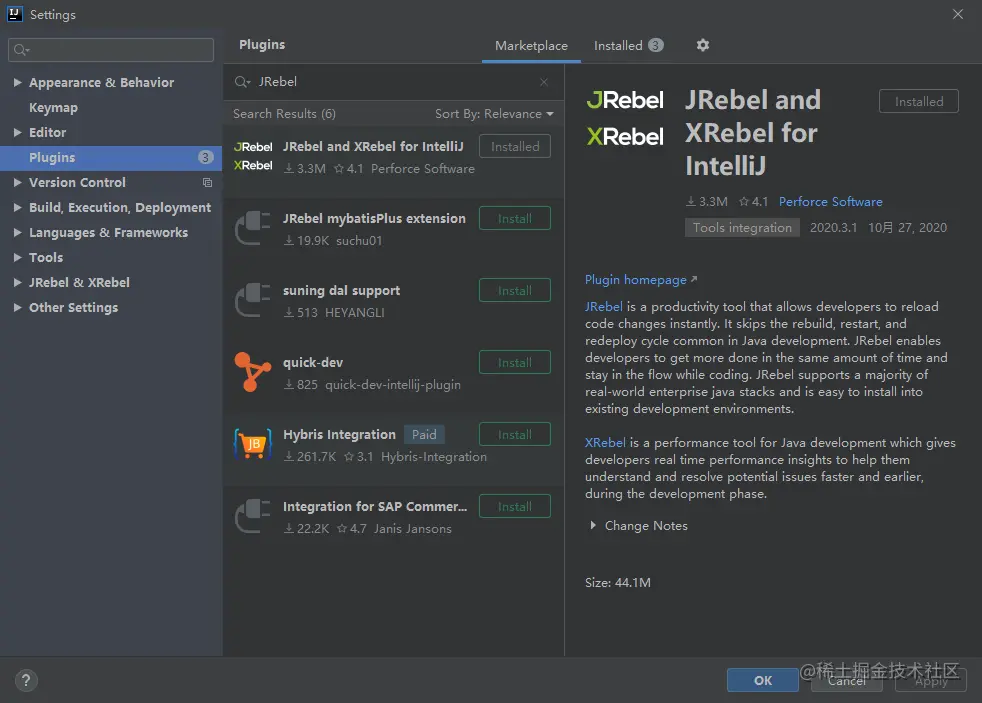Click Version Control project-level copy icon
The height and width of the screenshot is (703, 982).
(x=207, y=183)
